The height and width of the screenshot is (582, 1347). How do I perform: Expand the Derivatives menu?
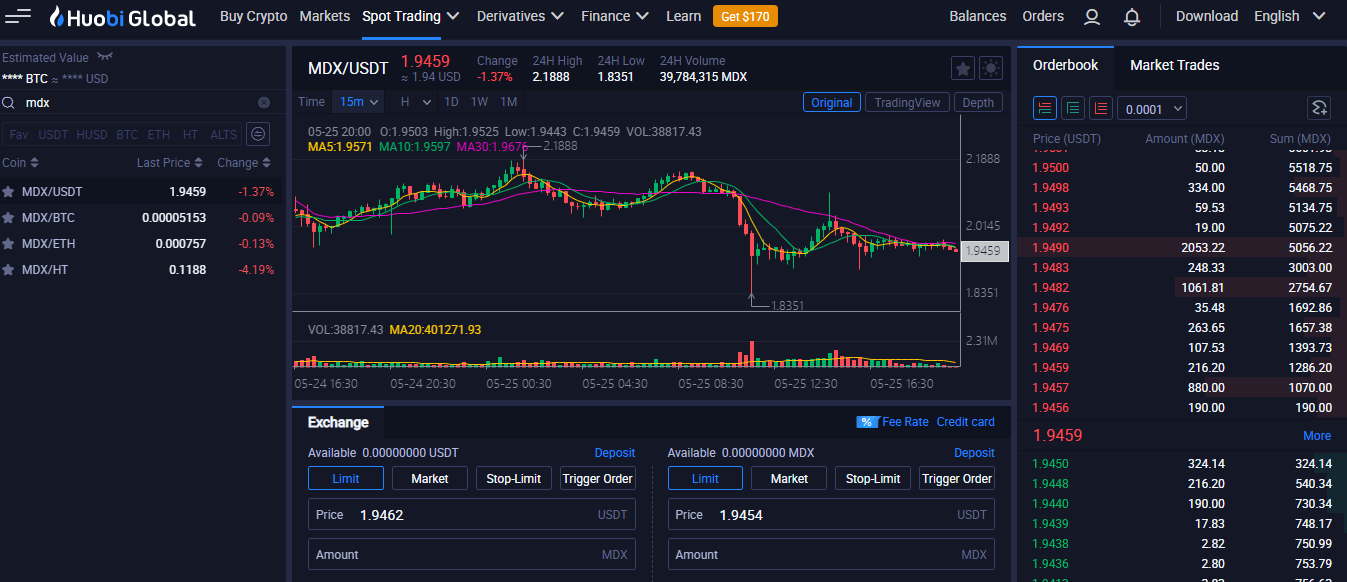521,16
